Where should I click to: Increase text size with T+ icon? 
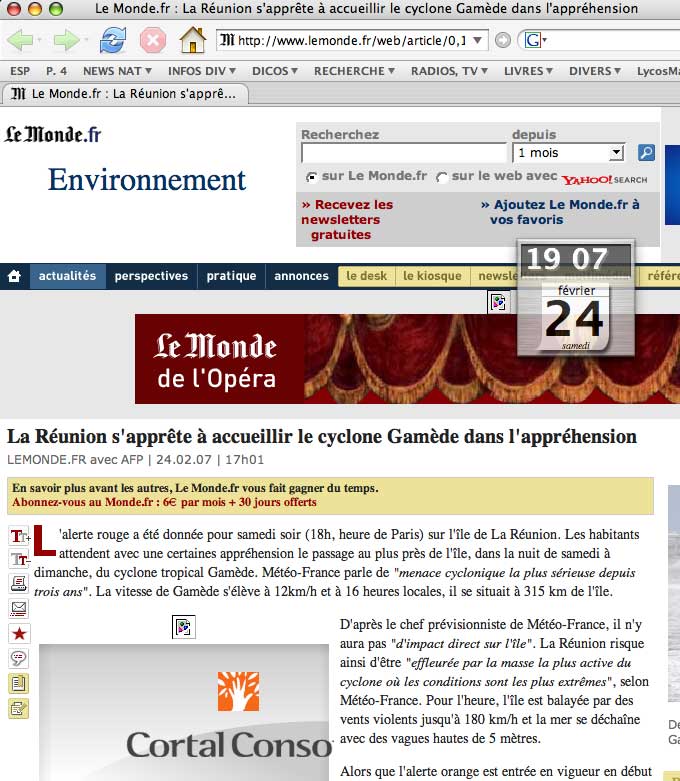click(x=19, y=536)
